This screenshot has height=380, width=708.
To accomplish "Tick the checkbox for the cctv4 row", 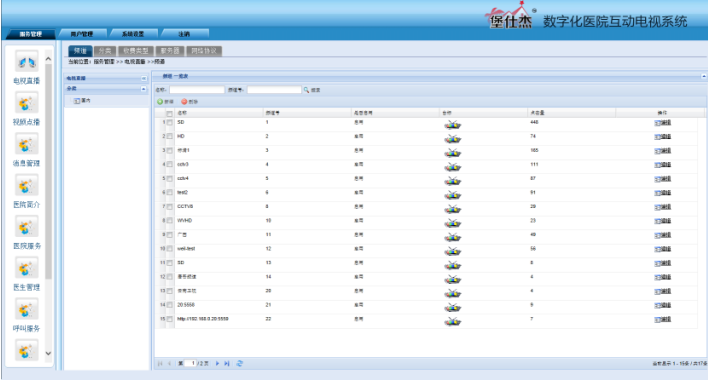I will click(x=170, y=178).
